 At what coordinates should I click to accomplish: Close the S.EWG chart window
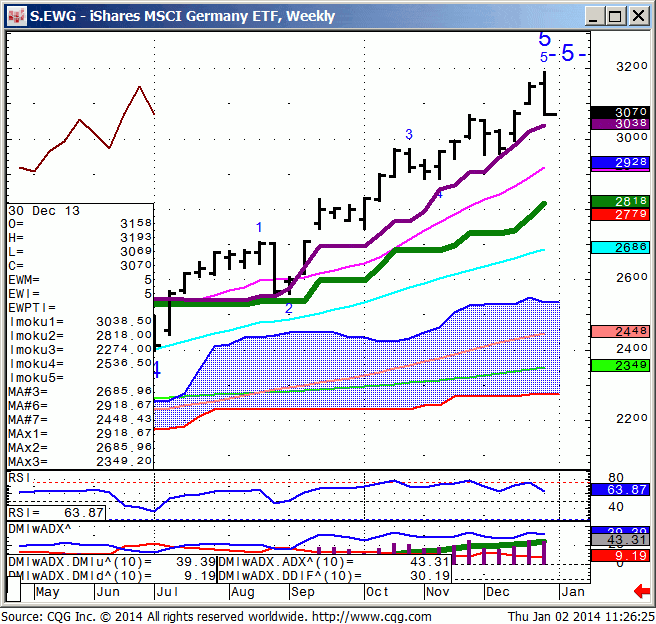pos(639,15)
